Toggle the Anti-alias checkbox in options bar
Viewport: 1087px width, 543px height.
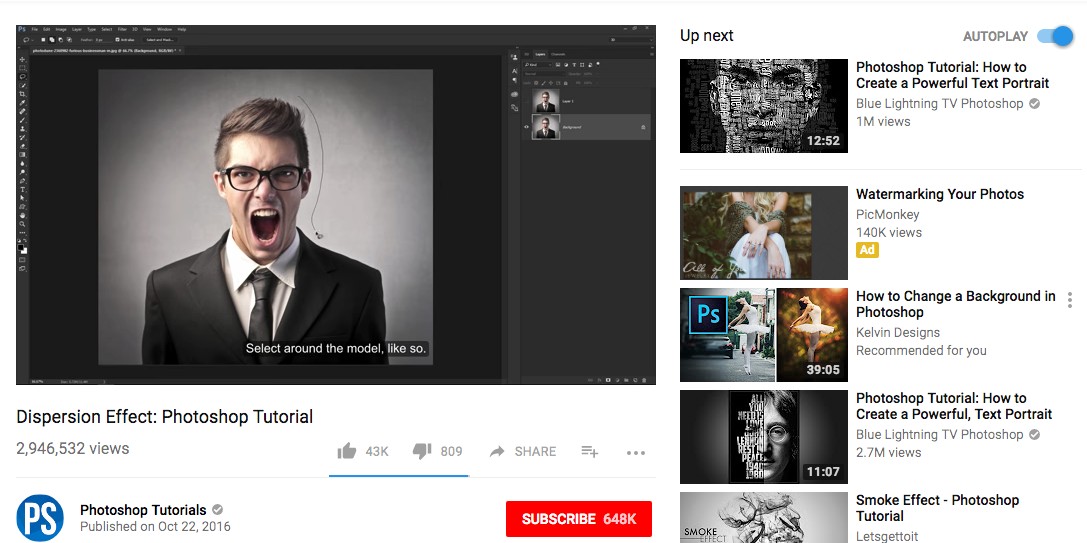118,40
